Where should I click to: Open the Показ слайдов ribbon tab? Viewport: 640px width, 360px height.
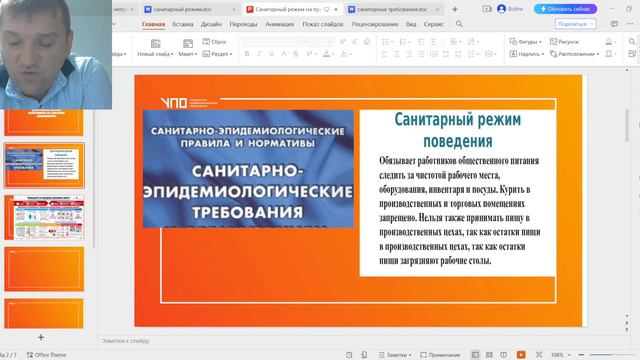(322, 24)
